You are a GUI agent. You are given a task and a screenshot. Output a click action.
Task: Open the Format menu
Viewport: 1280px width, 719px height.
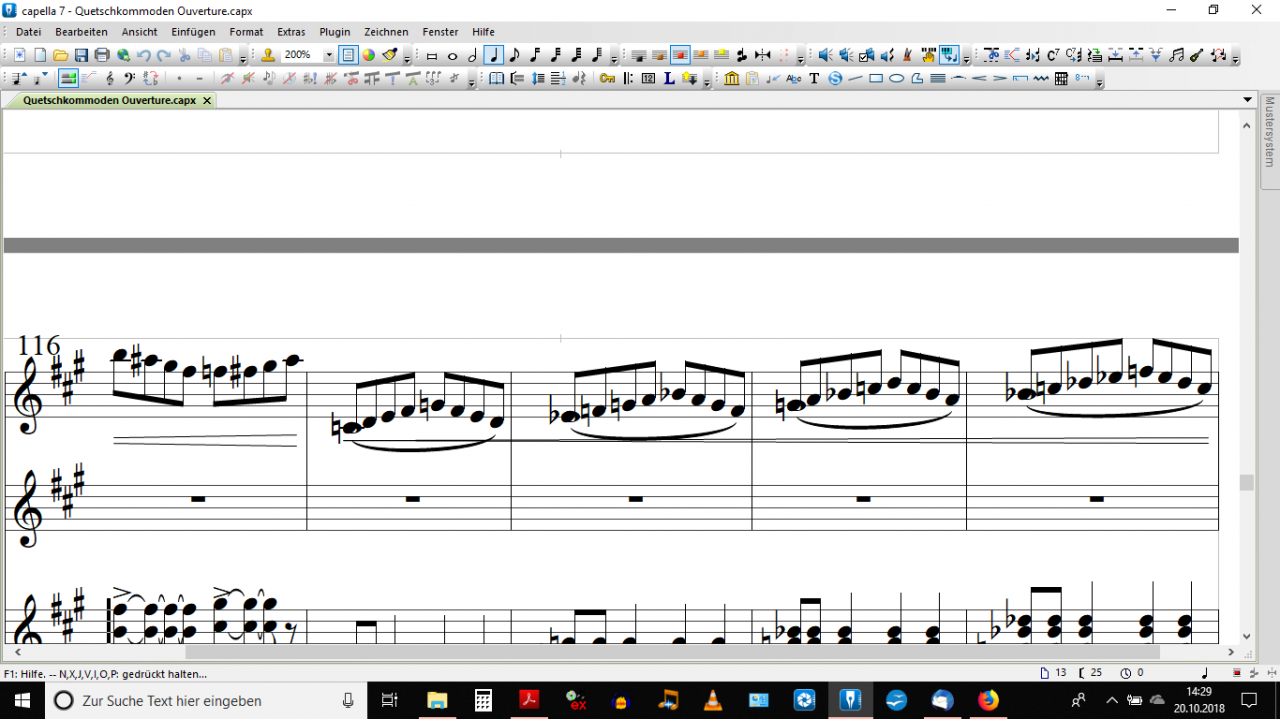246,32
